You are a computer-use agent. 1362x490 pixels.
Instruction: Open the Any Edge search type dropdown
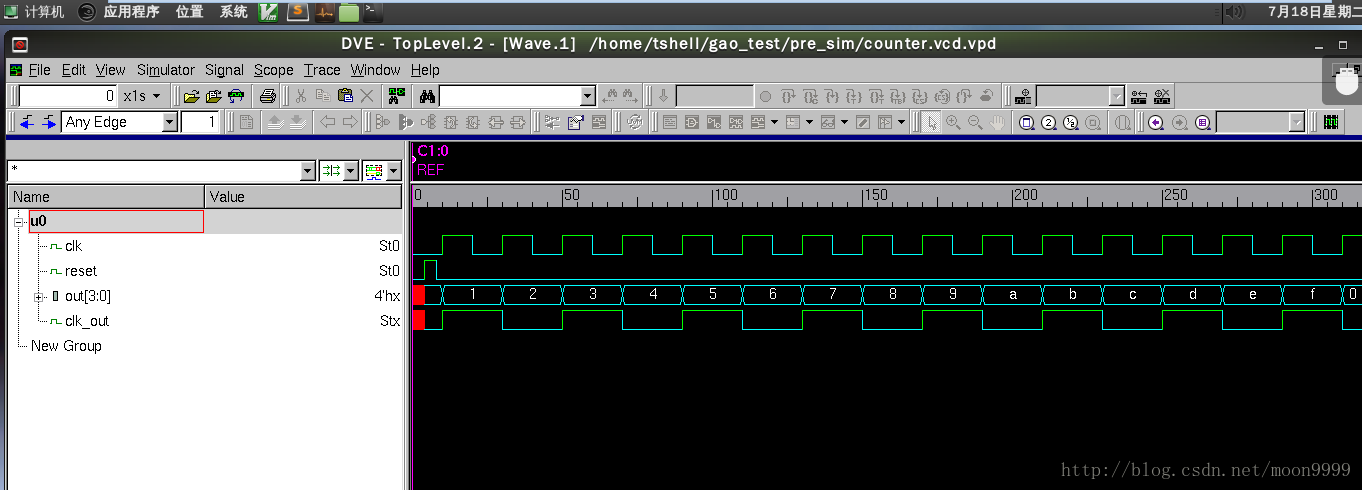coord(169,122)
